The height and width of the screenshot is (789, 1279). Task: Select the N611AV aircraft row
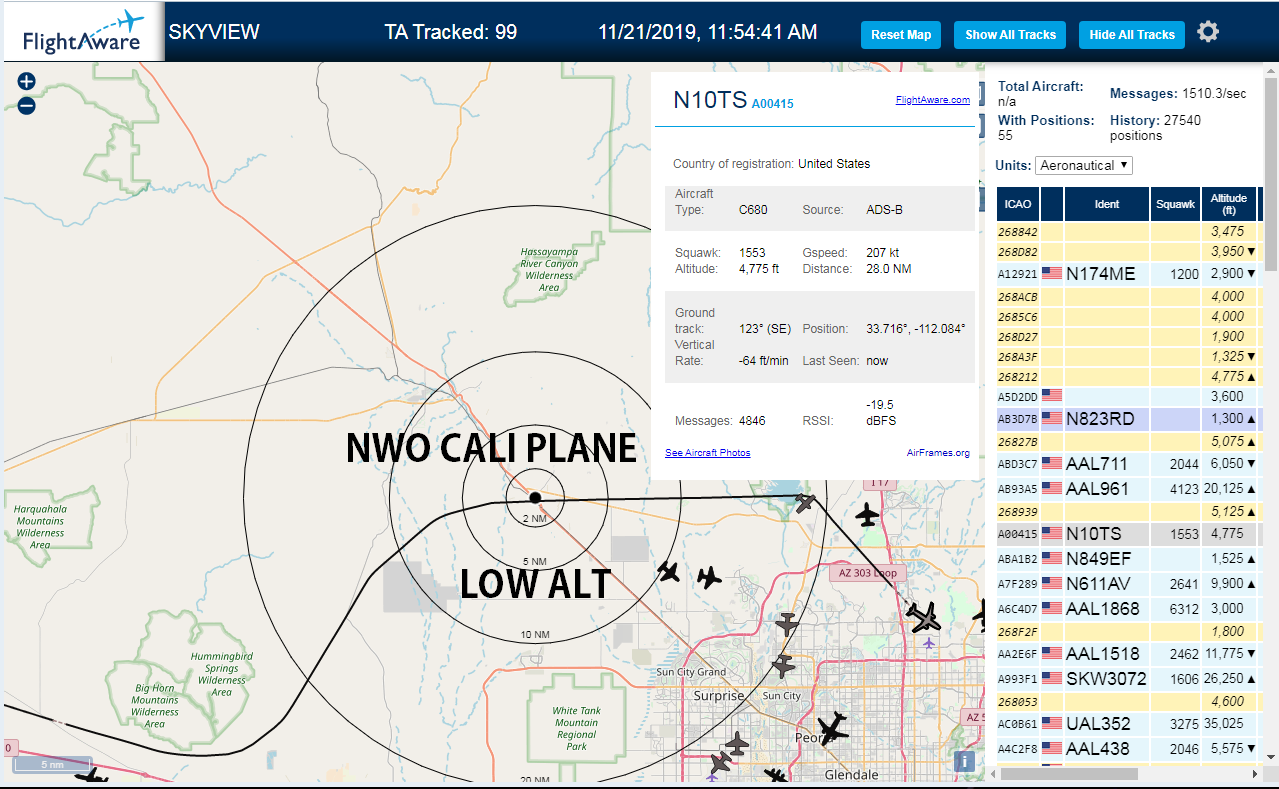[1128, 583]
